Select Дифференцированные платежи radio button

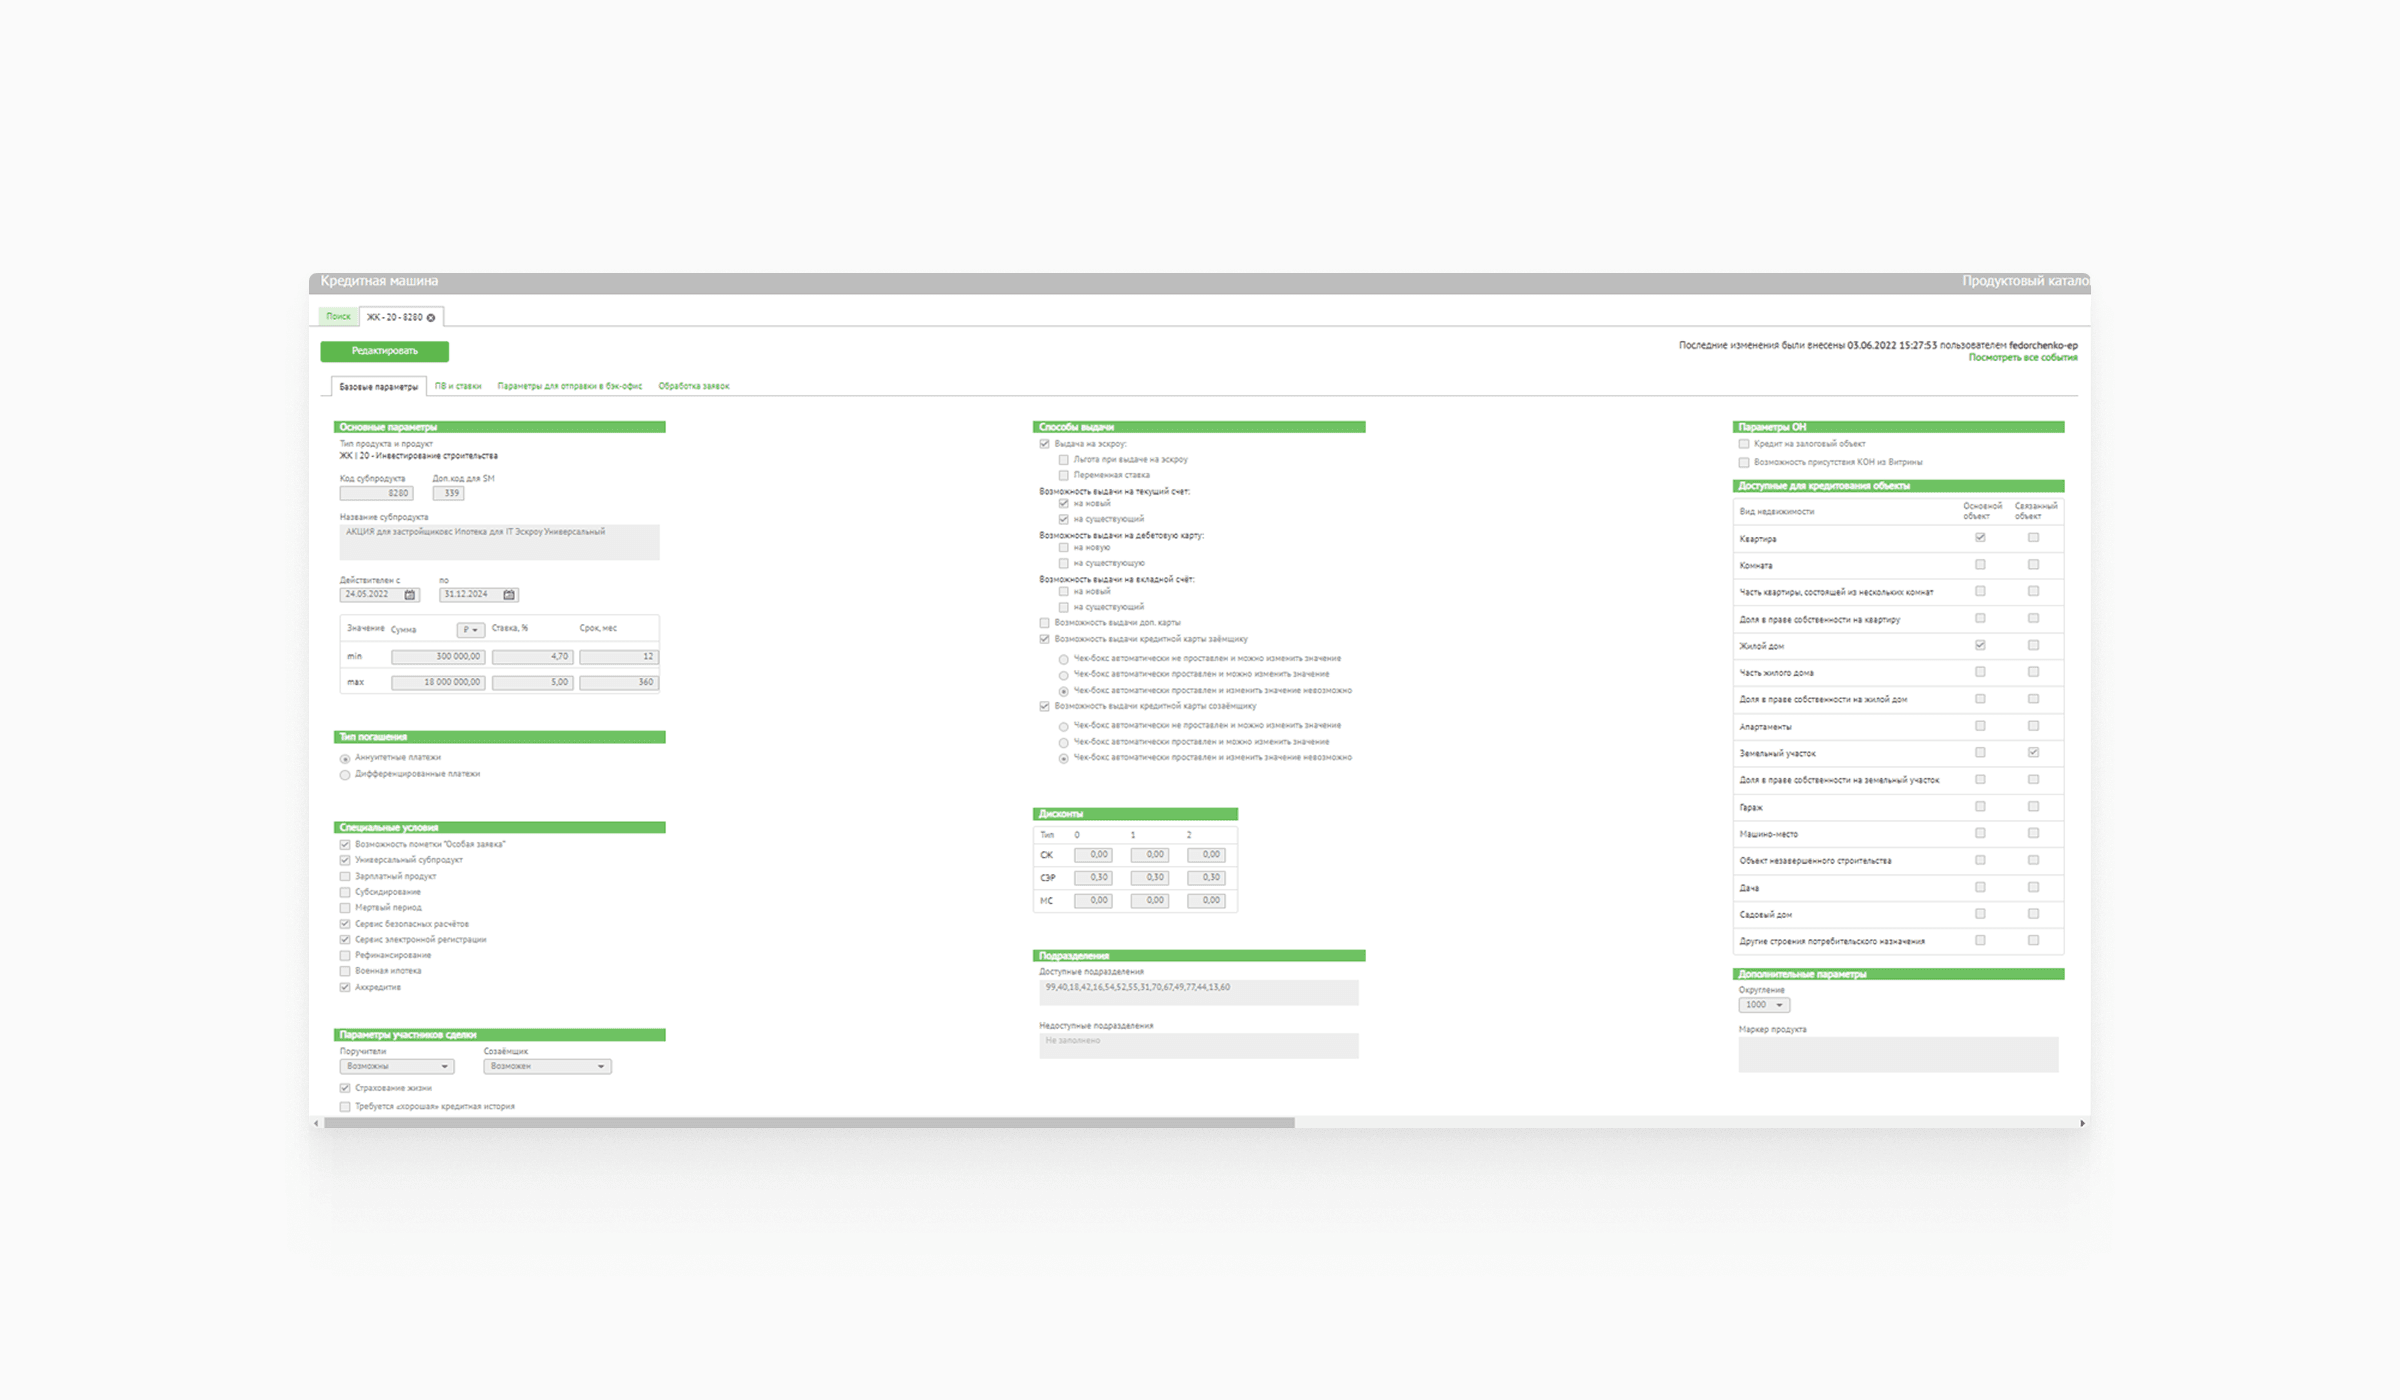[345, 775]
